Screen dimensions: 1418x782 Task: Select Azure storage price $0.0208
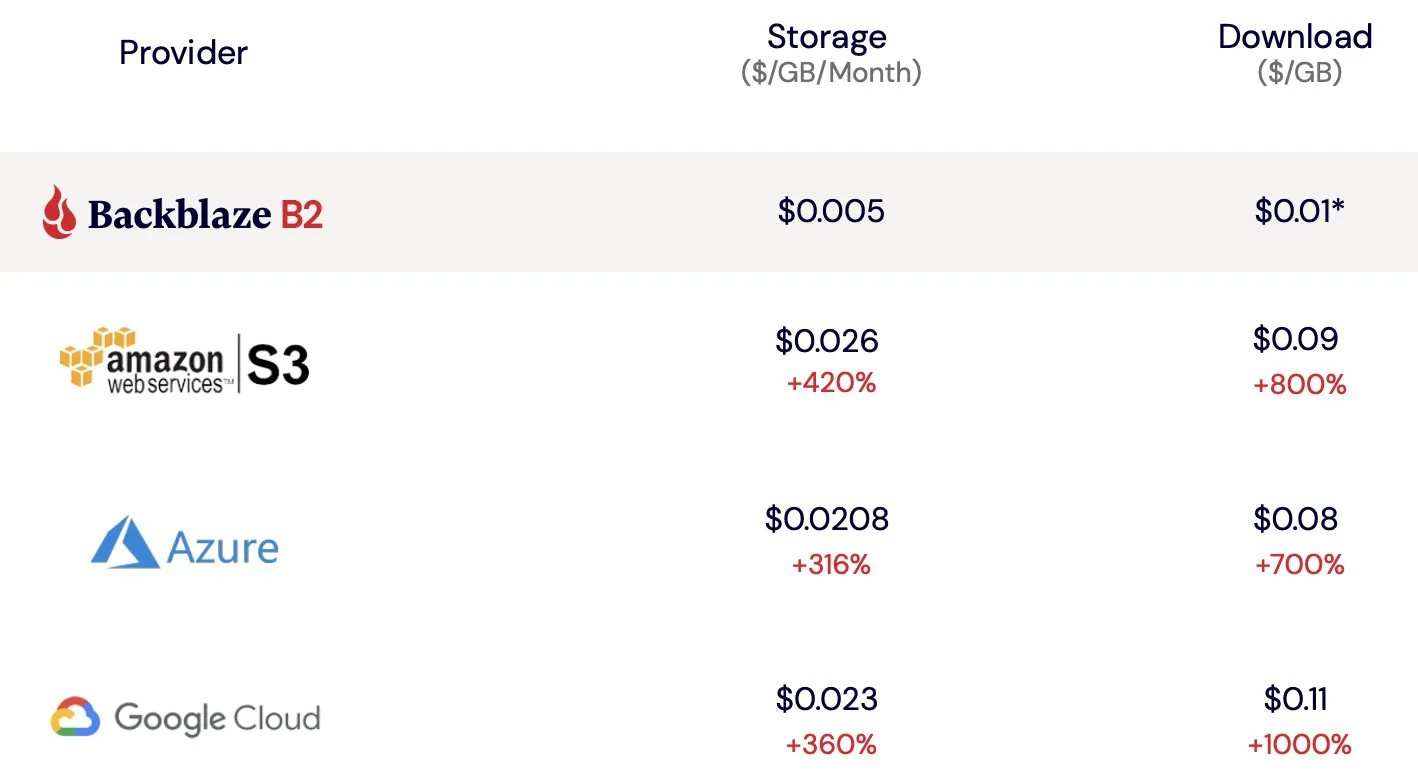point(827,519)
